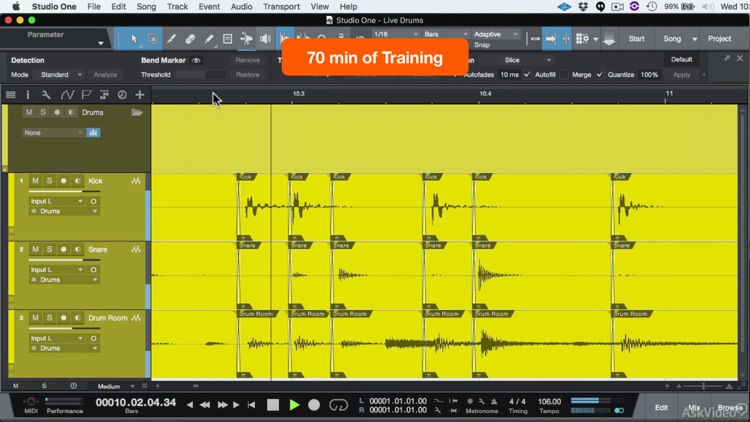Adjust Drum Room track volume fader

tap(64, 328)
